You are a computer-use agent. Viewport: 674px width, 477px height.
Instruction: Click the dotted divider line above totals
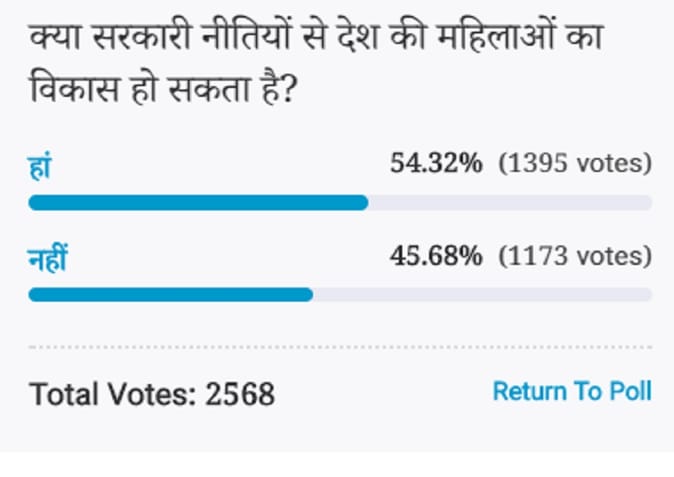pos(340,347)
